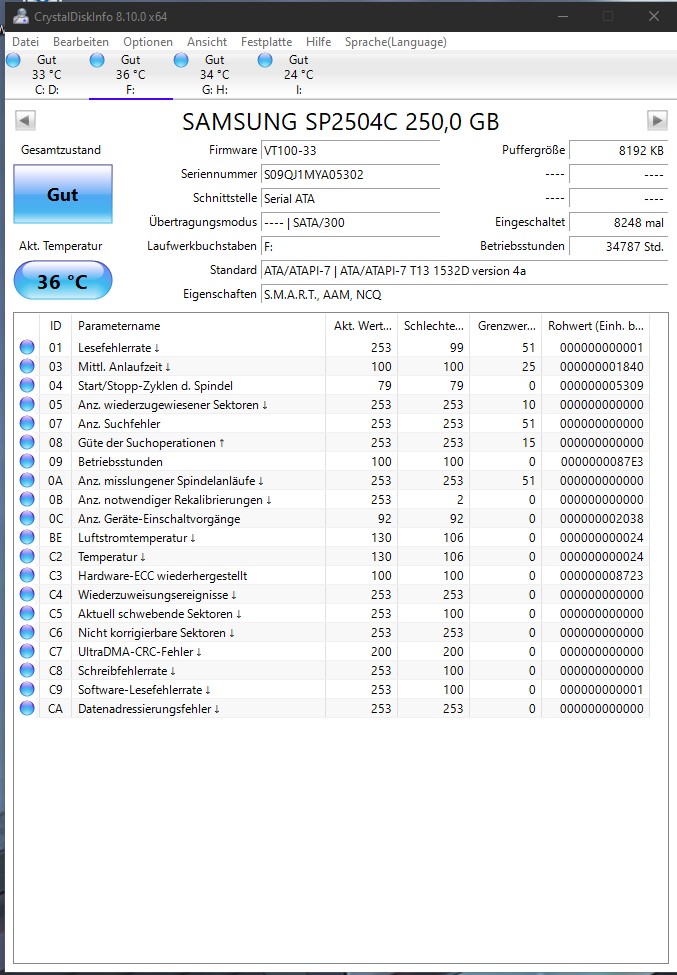The image size is (677, 975).
Task: Click the status orb for Lesefehlerrate row
Action: click(27, 347)
